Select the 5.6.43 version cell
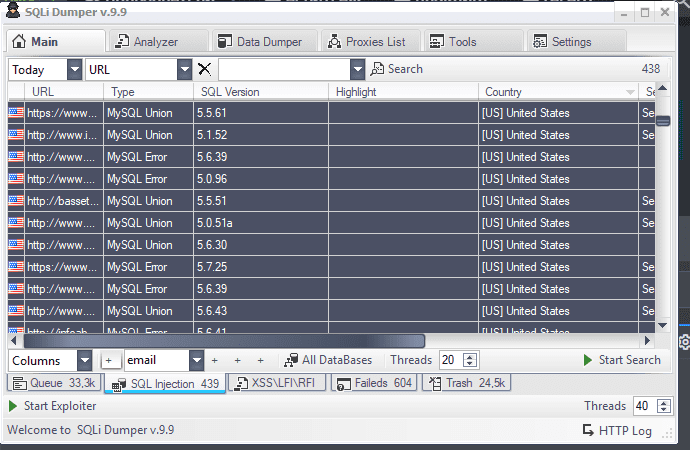This screenshot has width=690, height=450. (261, 311)
